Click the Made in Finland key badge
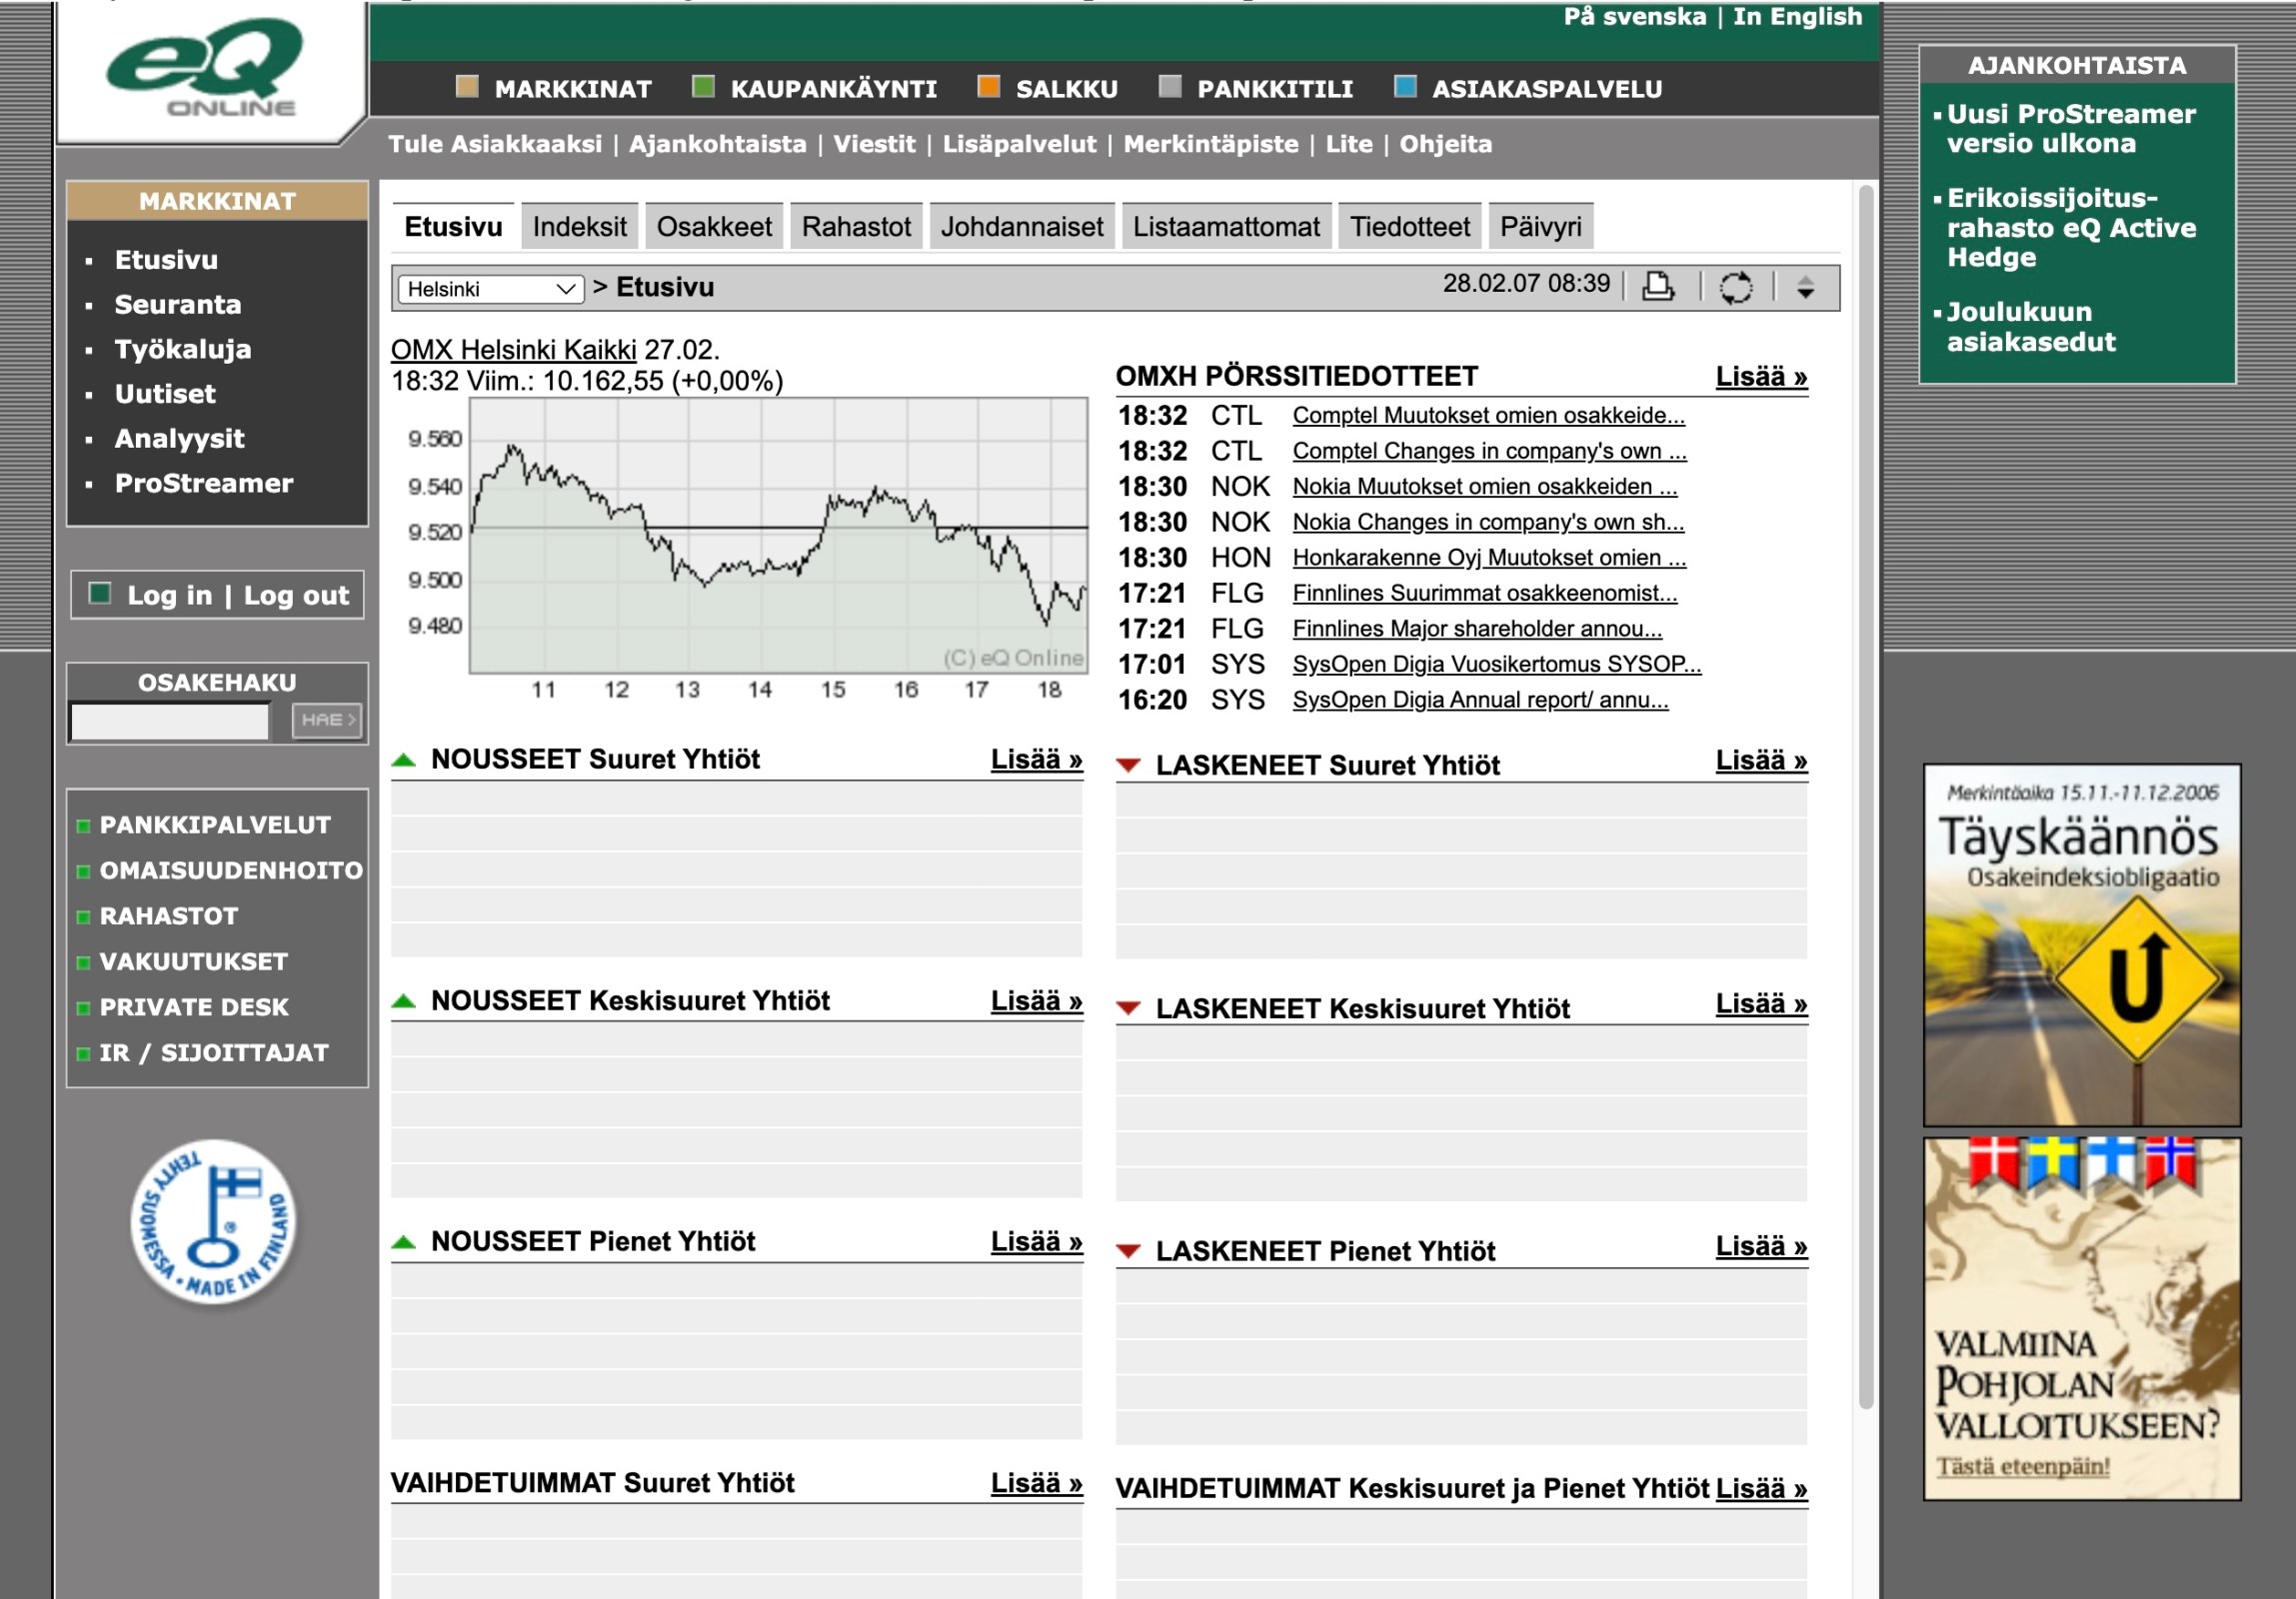This screenshot has height=1599, width=2296. (x=214, y=1222)
